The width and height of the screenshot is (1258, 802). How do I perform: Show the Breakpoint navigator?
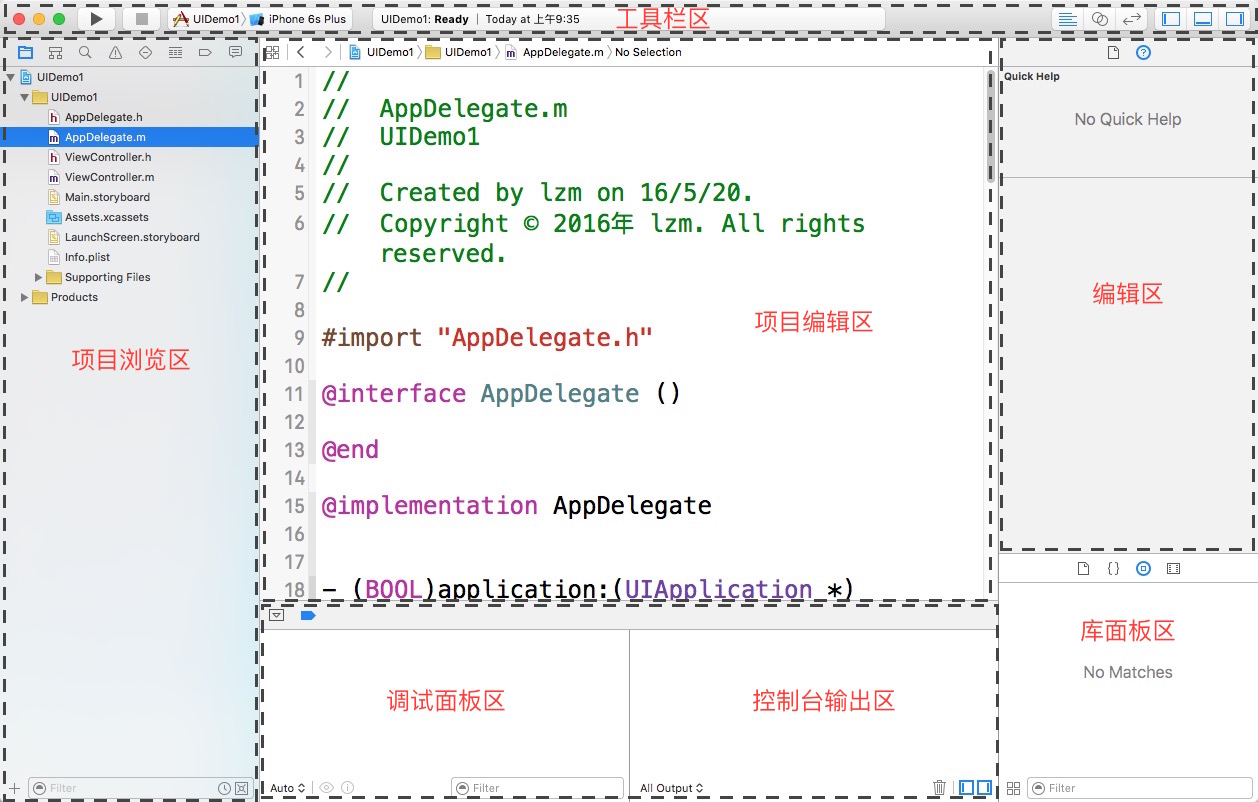[204, 52]
